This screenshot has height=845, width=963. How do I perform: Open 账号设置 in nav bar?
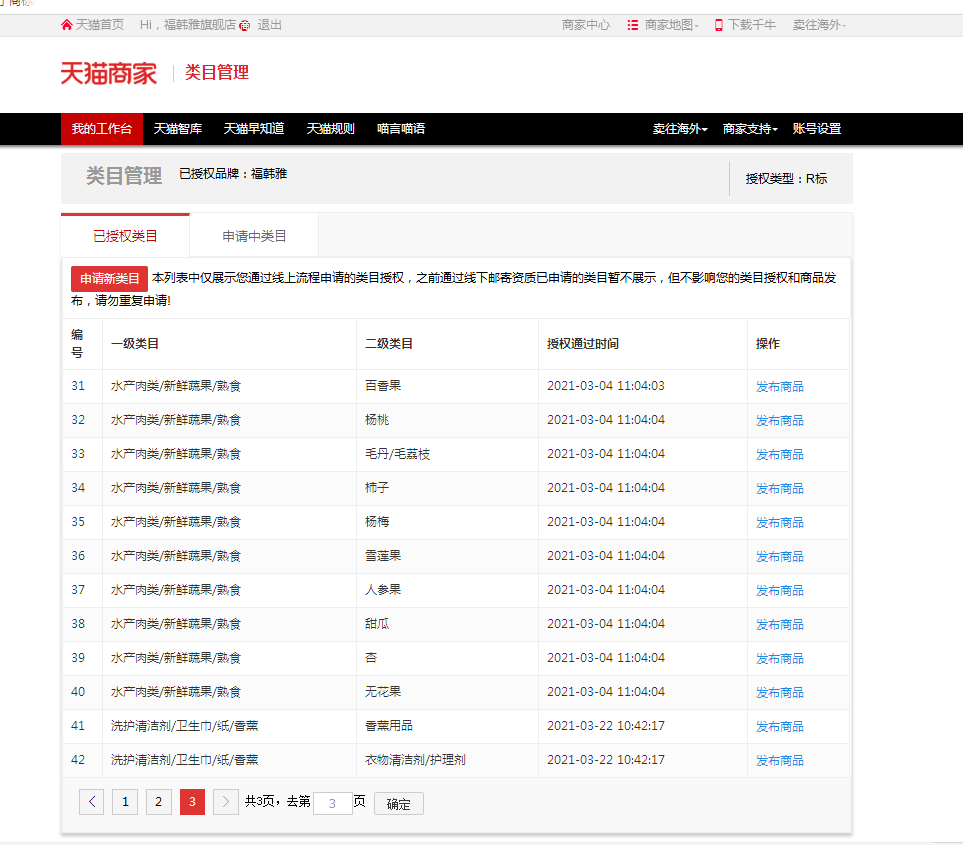click(x=816, y=129)
